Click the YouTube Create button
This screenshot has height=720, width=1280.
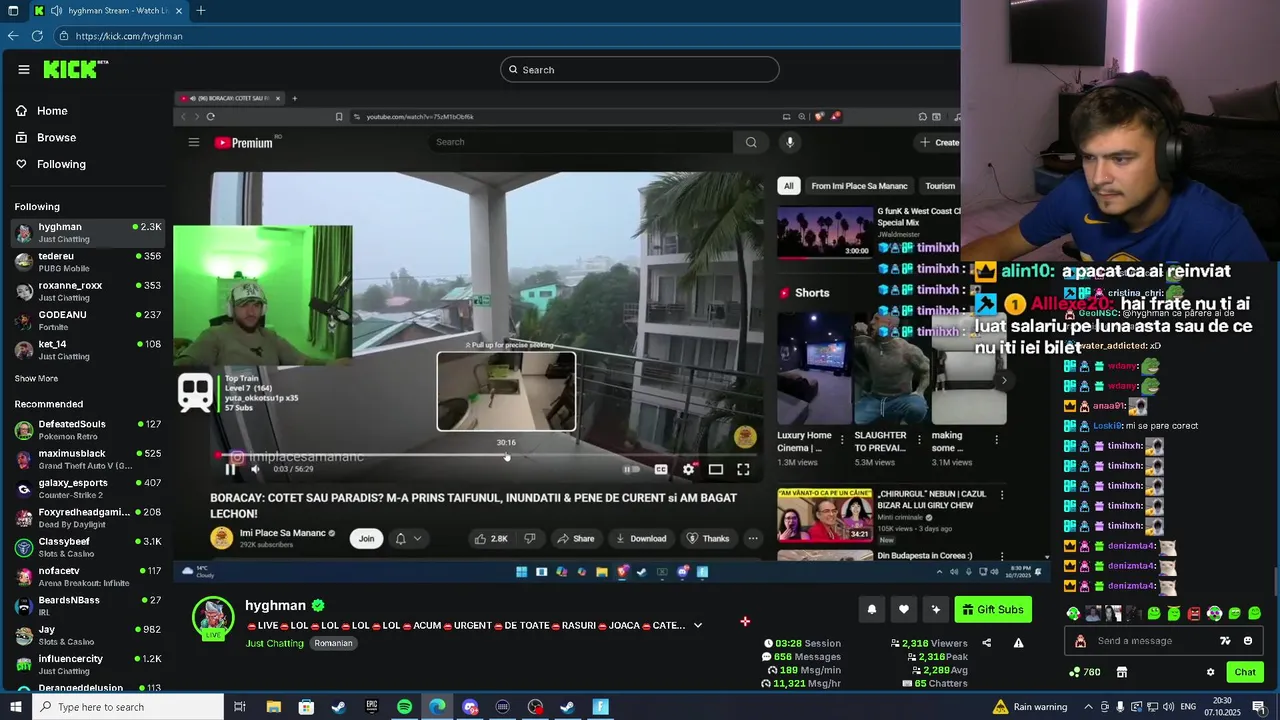tap(939, 142)
